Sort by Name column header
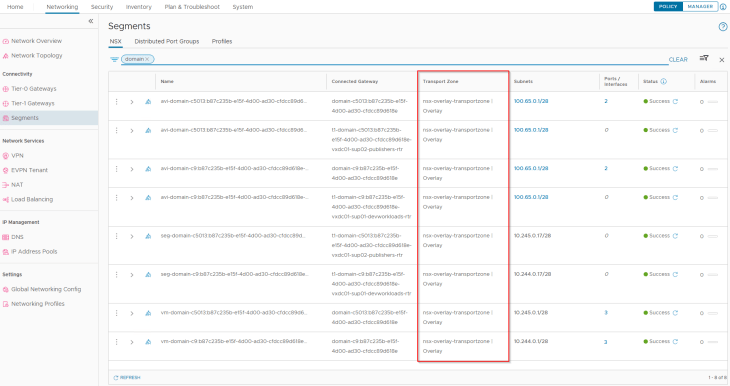 (x=167, y=81)
